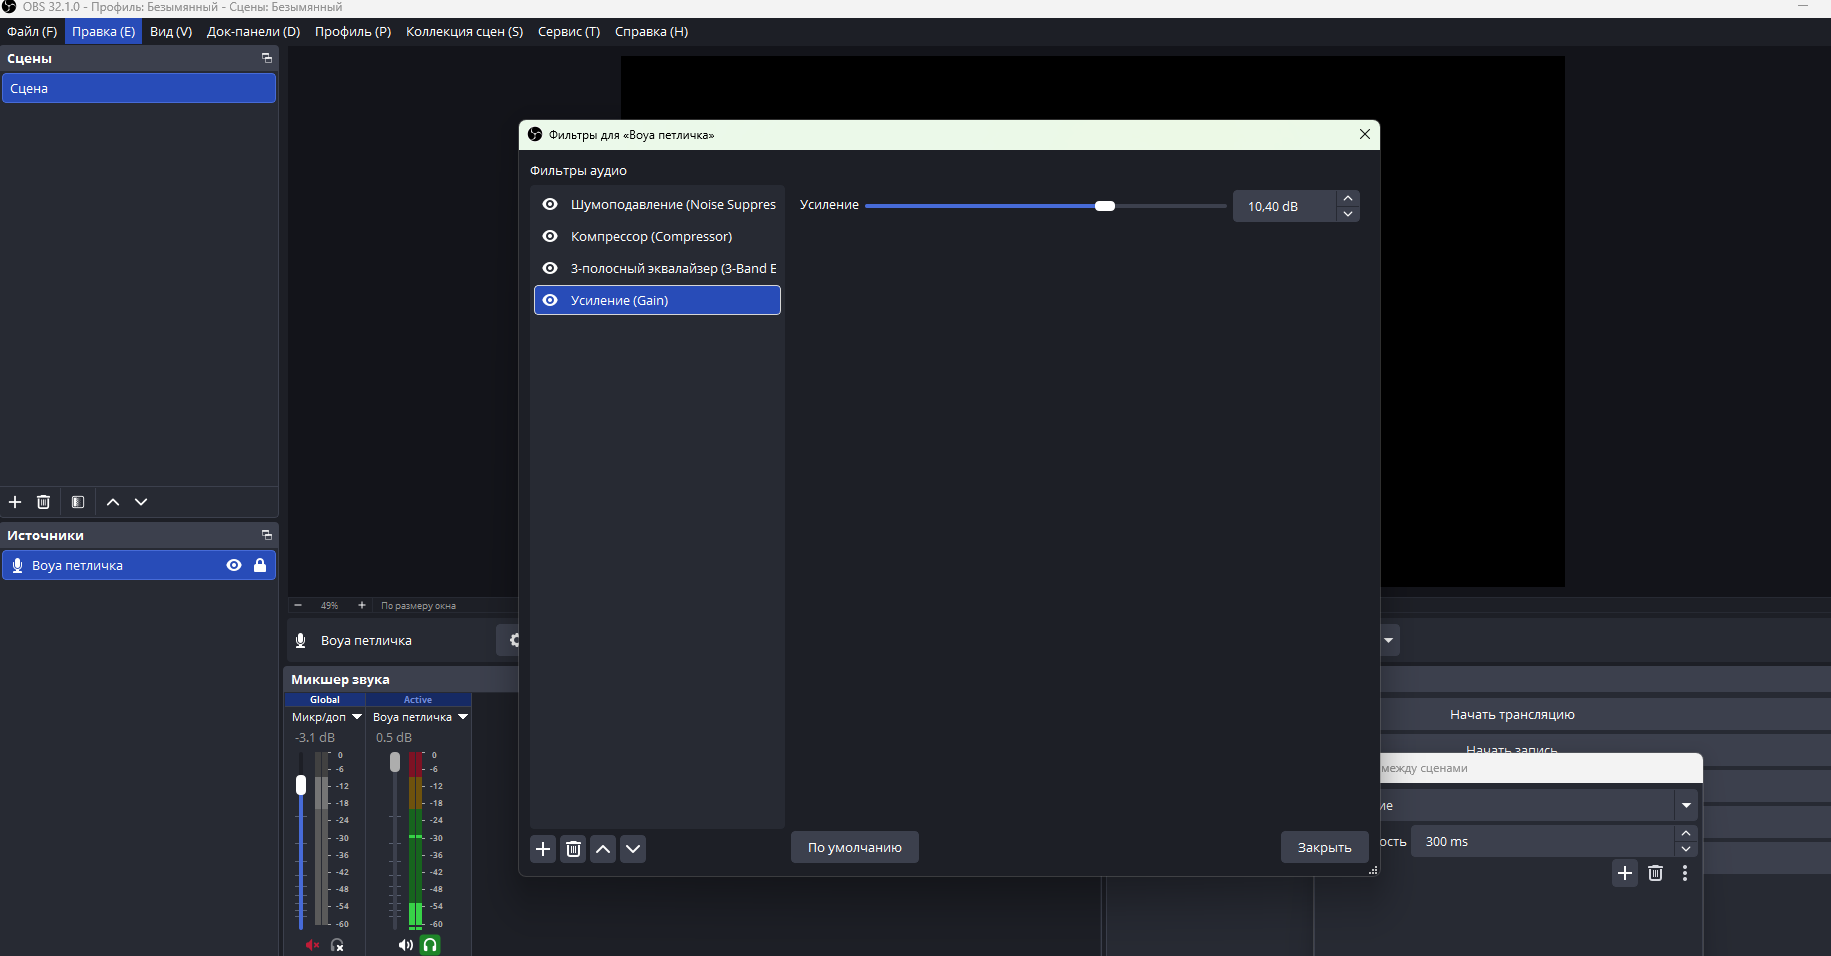Image resolution: width=1831 pixels, height=956 pixels.
Task: Click the Закрыть button in the filters dialog
Action: tap(1325, 847)
